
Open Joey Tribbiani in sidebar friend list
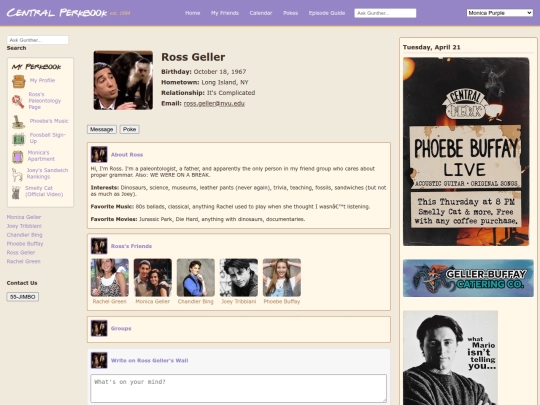point(24,226)
